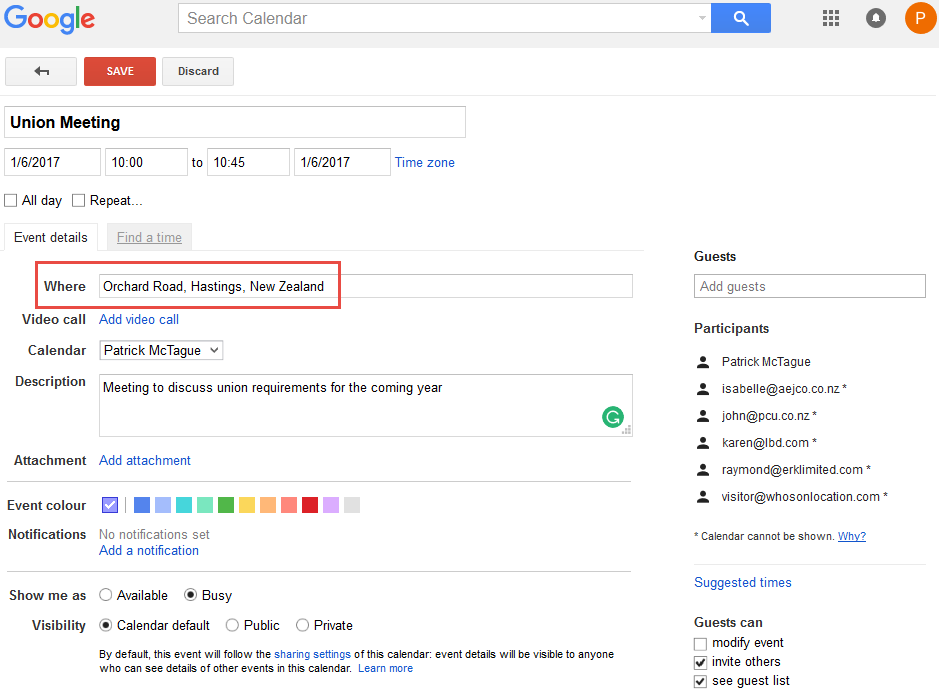Viewport: 939px width, 693px height.
Task: Open the Google apps grid
Action: (831, 19)
